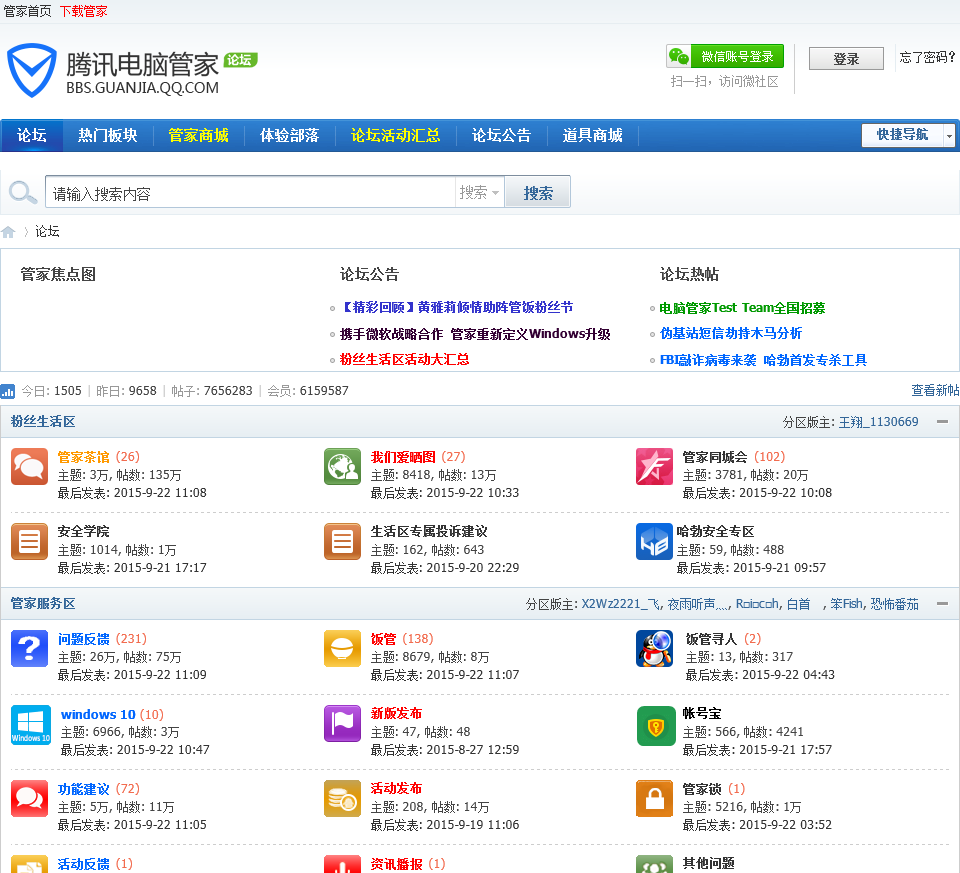960x873 pixels.
Task: Open 管家商城 in navigation bar
Action: tap(198, 135)
